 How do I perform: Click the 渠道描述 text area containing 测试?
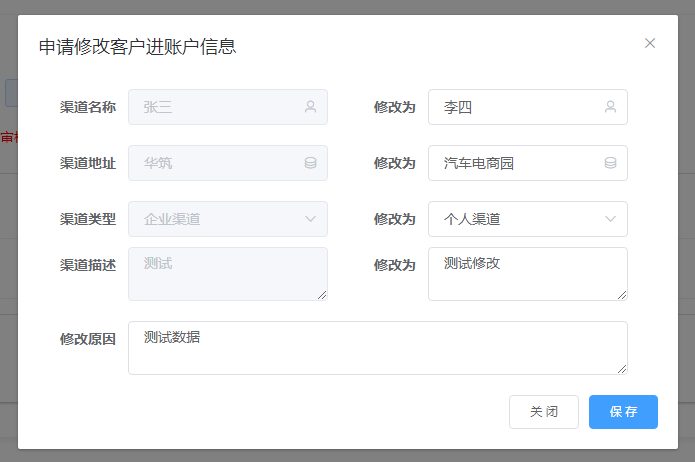(227, 274)
